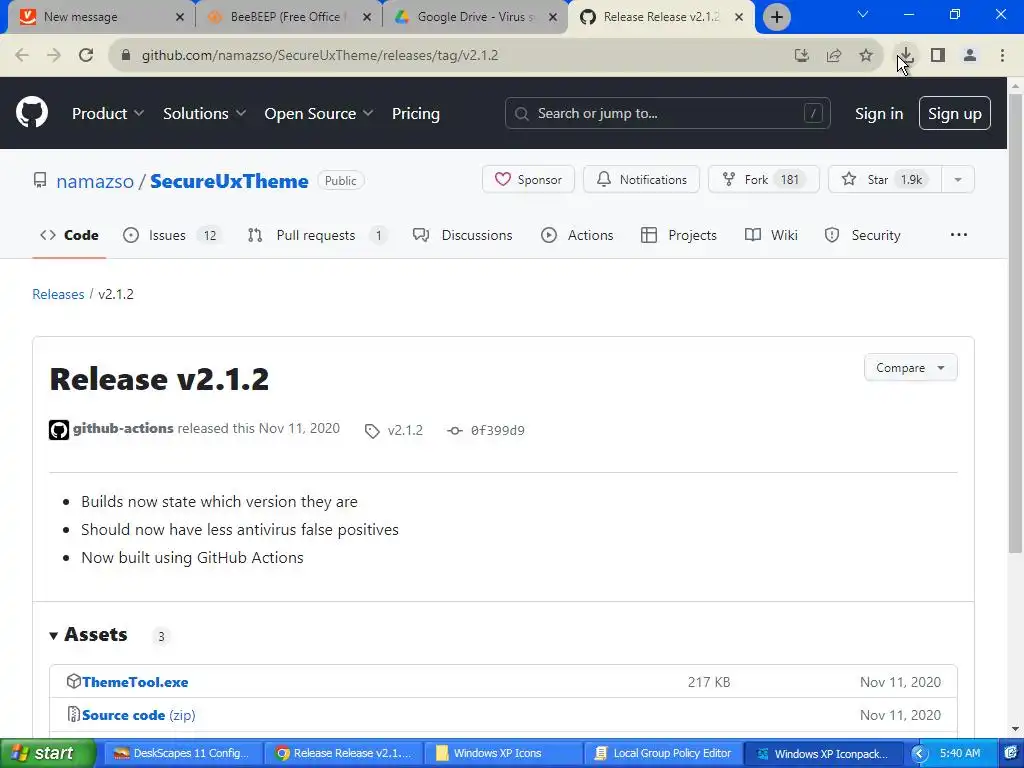This screenshot has width=1024, height=768.
Task: Click the GitHub logo in header
Action: pyautogui.click(x=32, y=113)
